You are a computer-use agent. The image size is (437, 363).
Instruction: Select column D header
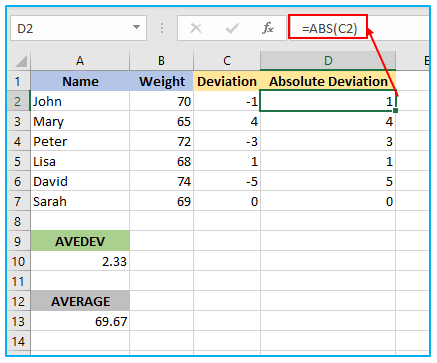[328, 61]
